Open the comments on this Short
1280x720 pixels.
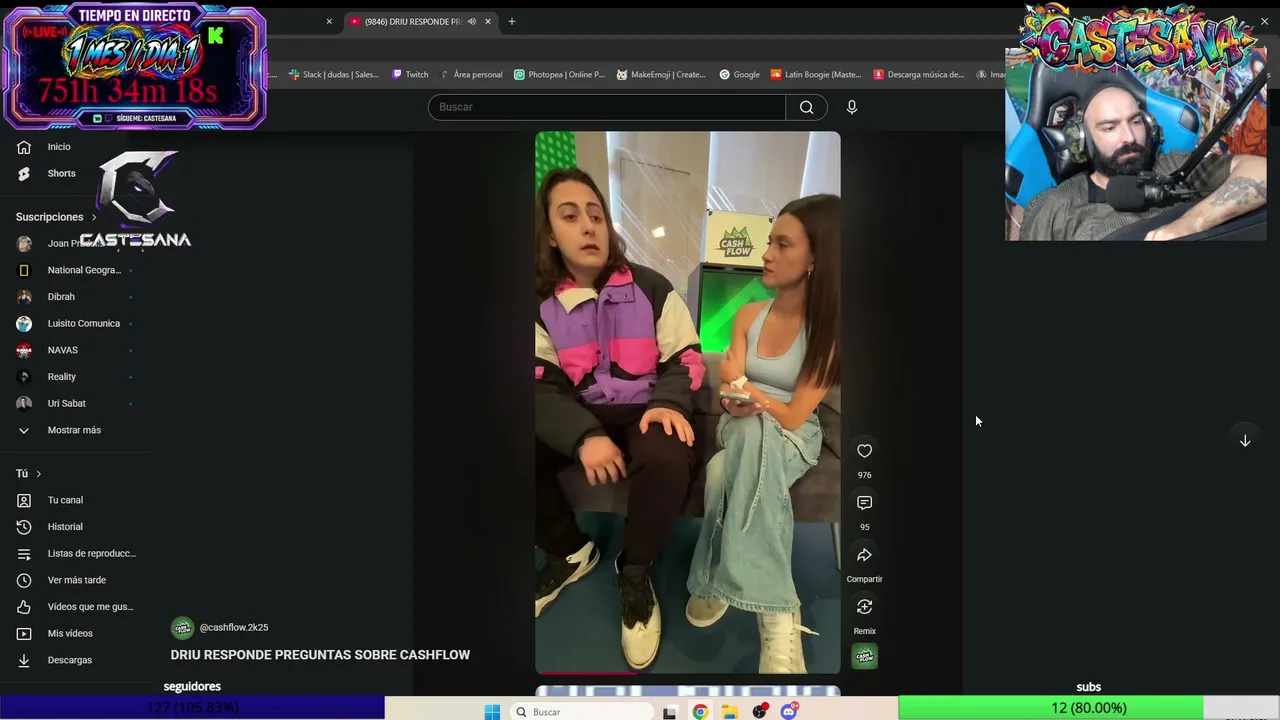864,503
